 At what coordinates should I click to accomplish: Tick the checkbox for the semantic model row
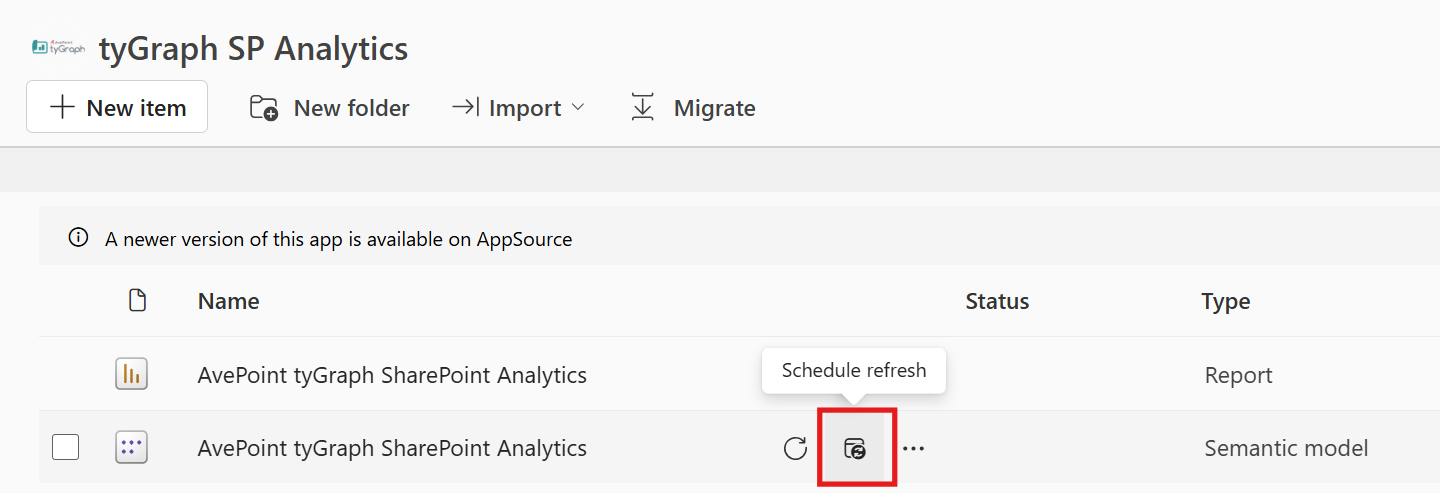[65, 448]
